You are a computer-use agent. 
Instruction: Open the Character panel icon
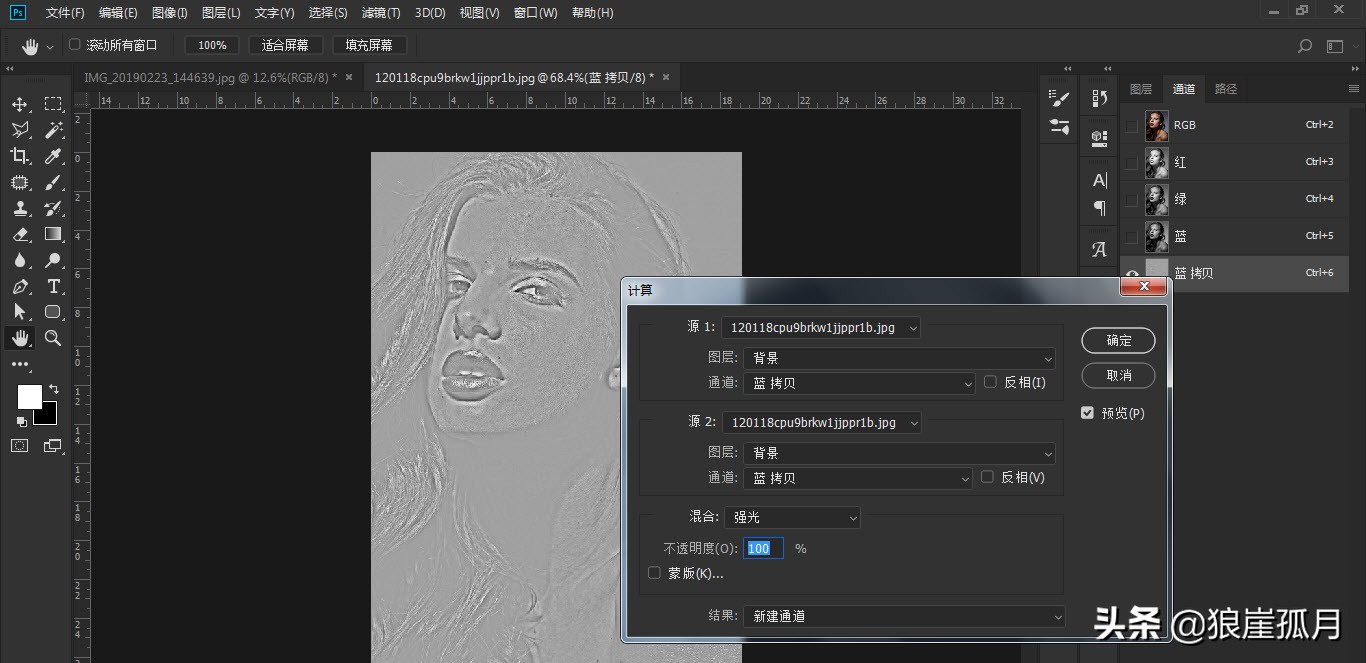[1100, 180]
